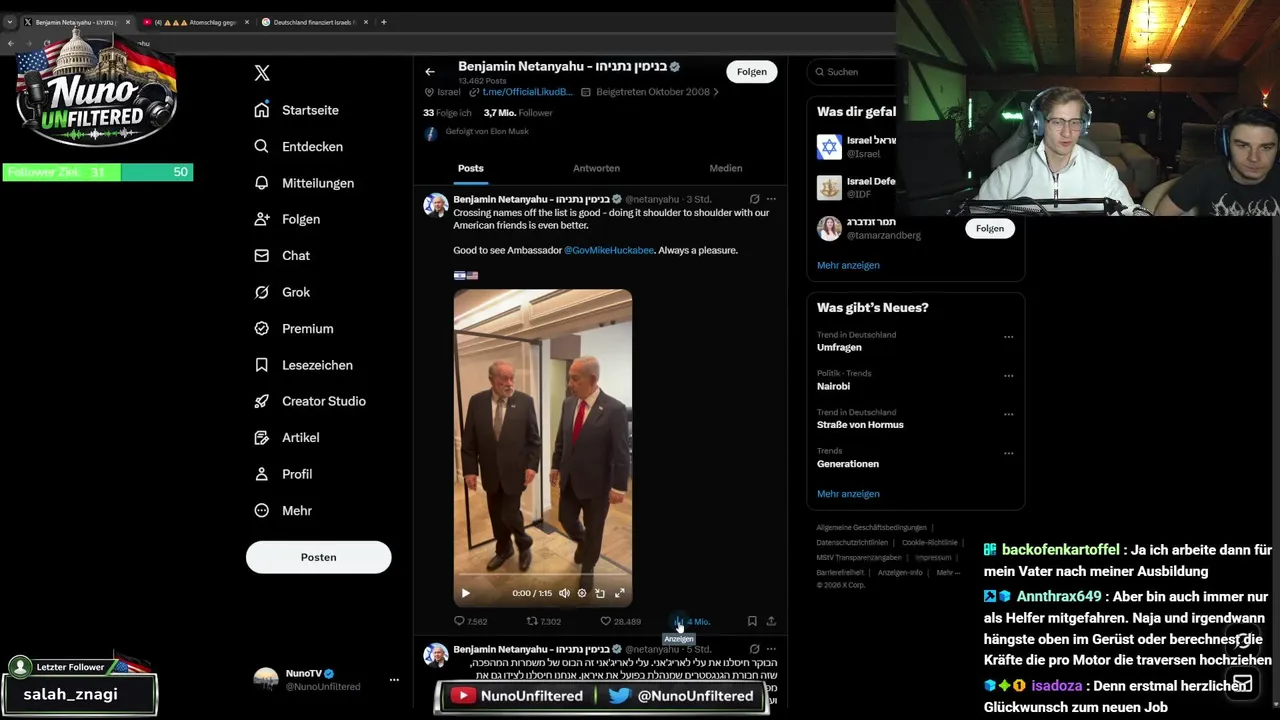This screenshot has width=1280, height=720.
Task: Open the X logo home icon
Action: coord(262,73)
